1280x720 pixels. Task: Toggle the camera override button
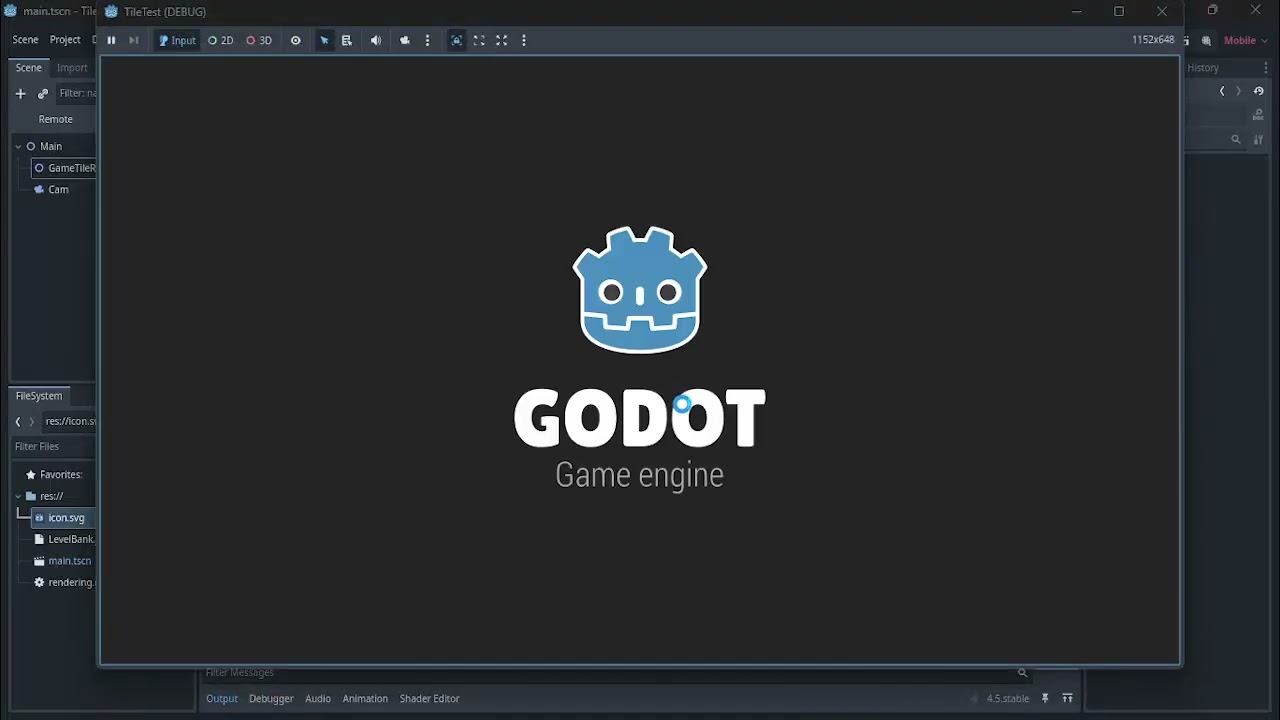[405, 41]
